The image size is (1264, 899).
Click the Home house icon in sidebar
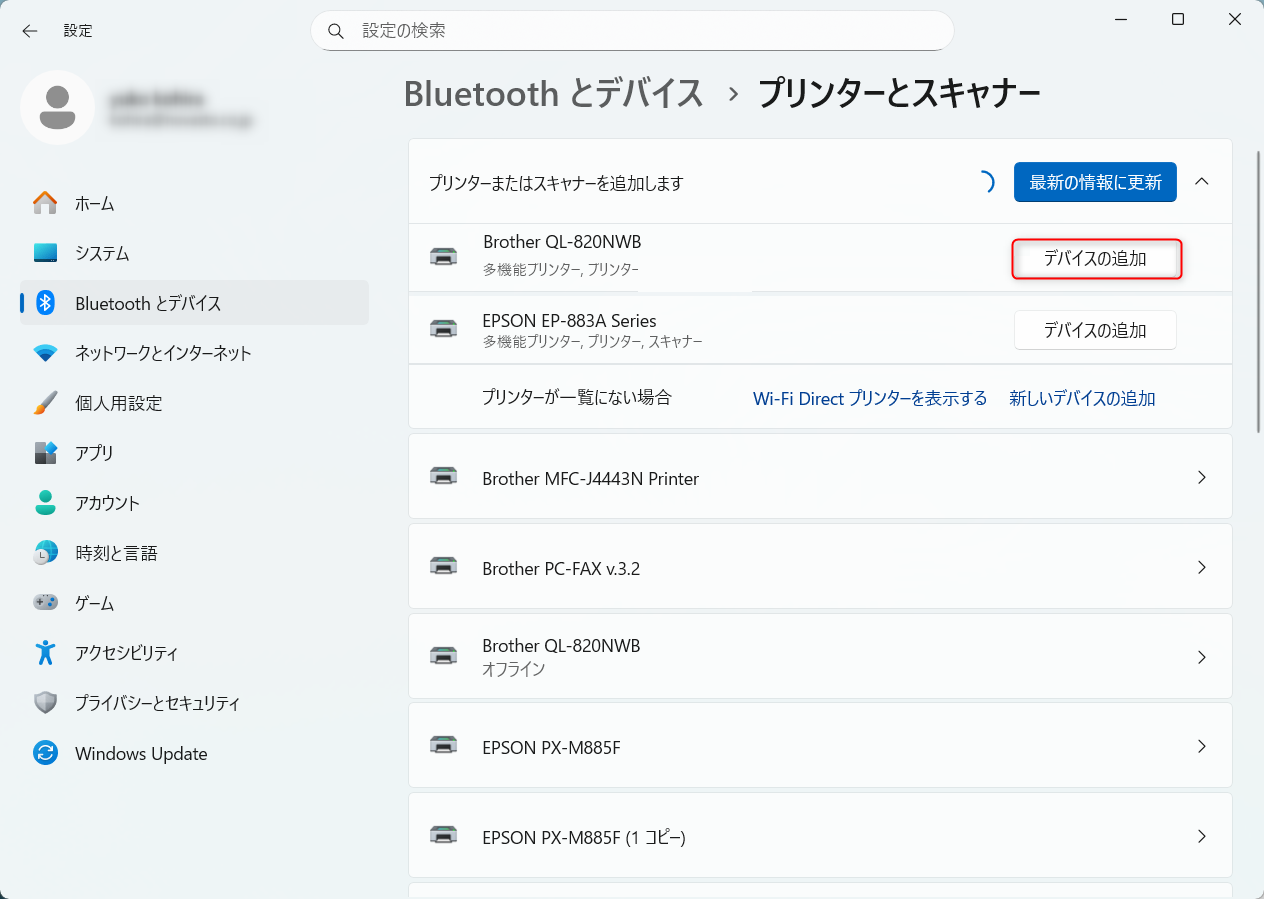[45, 203]
